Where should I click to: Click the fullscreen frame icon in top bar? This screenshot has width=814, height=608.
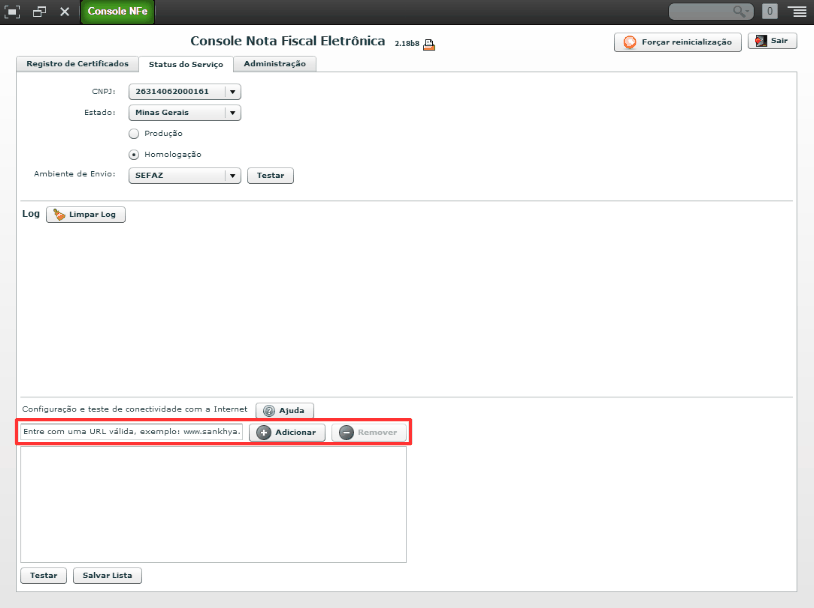(12, 11)
